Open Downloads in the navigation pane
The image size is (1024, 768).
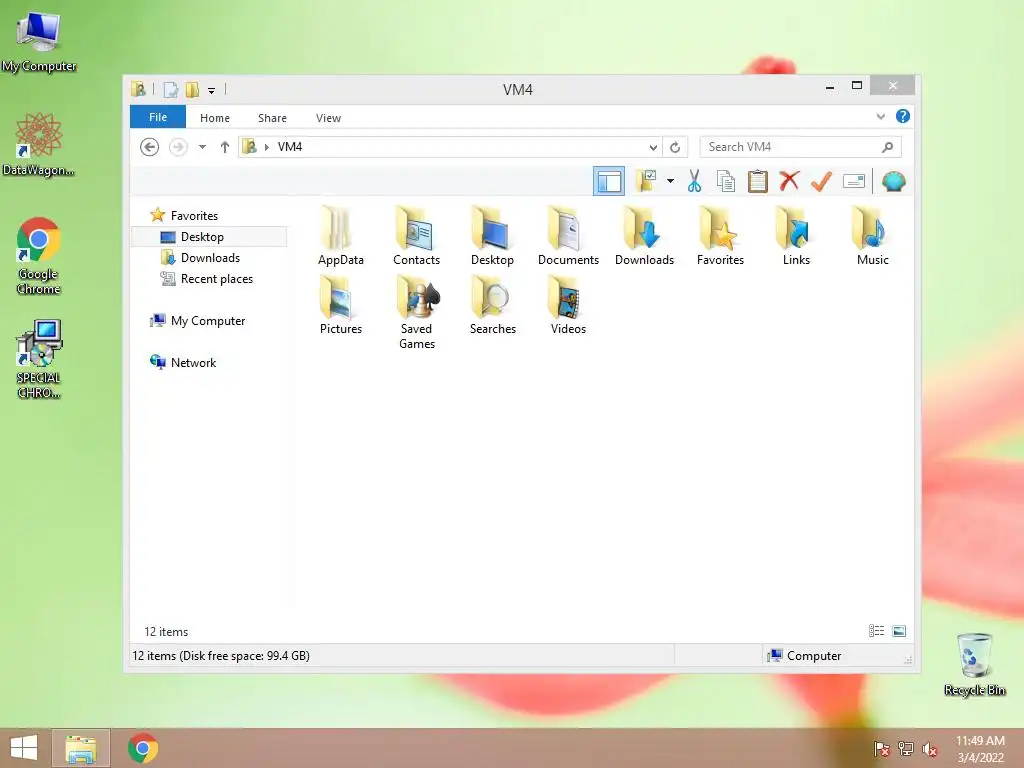click(x=210, y=258)
